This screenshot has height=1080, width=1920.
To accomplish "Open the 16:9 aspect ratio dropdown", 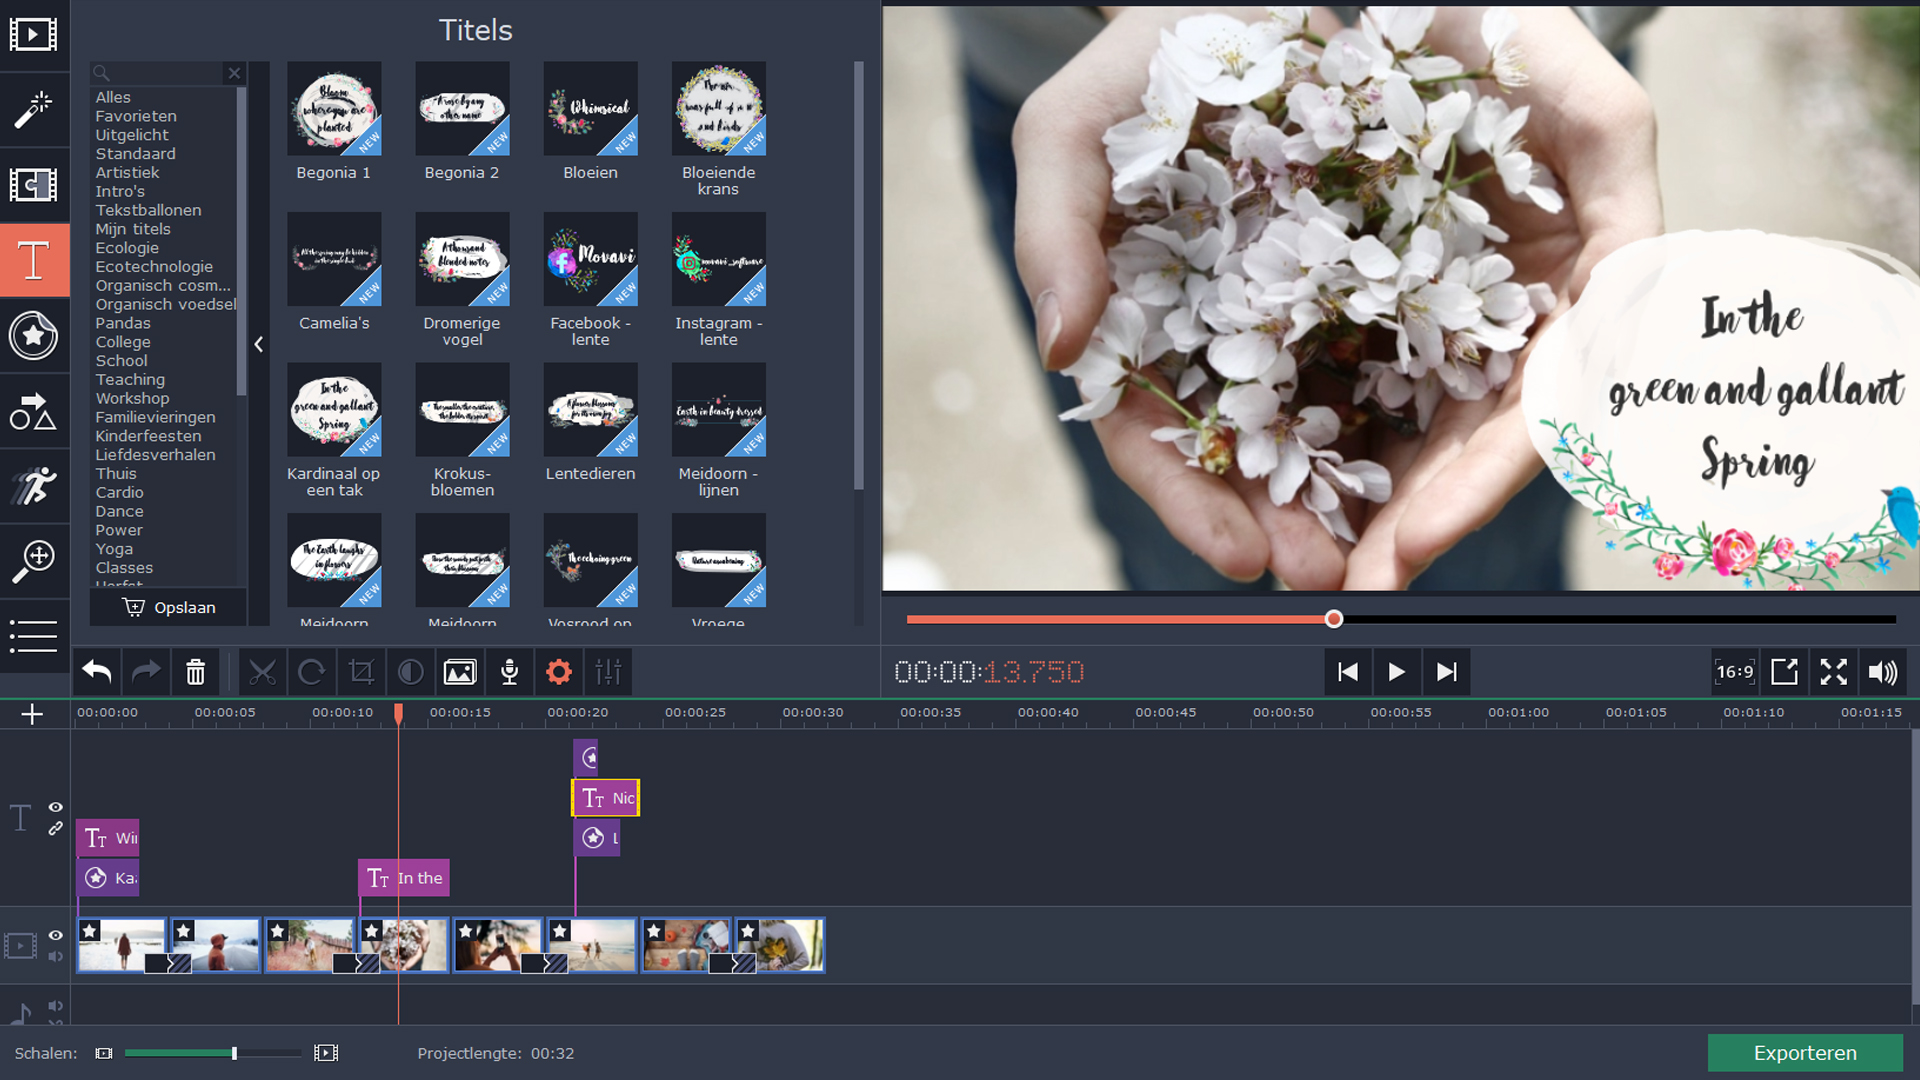I will tap(1735, 672).
